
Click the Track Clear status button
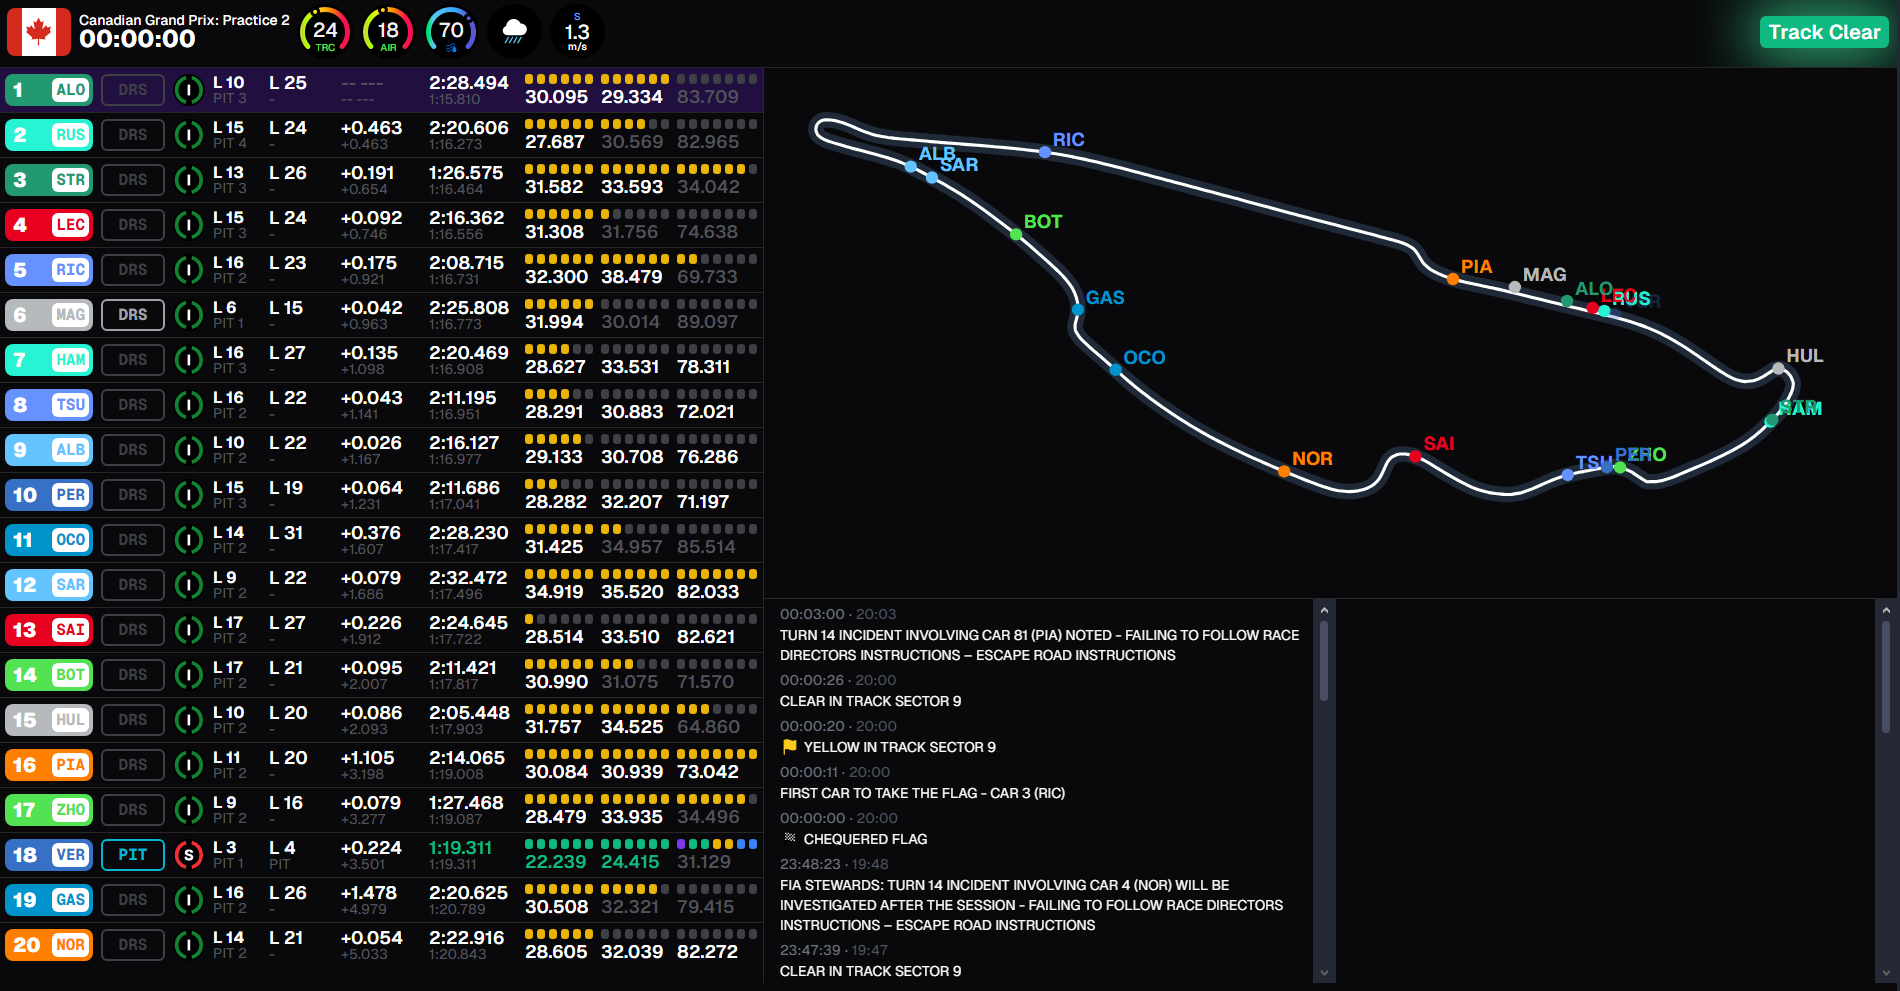point(1824,32)
